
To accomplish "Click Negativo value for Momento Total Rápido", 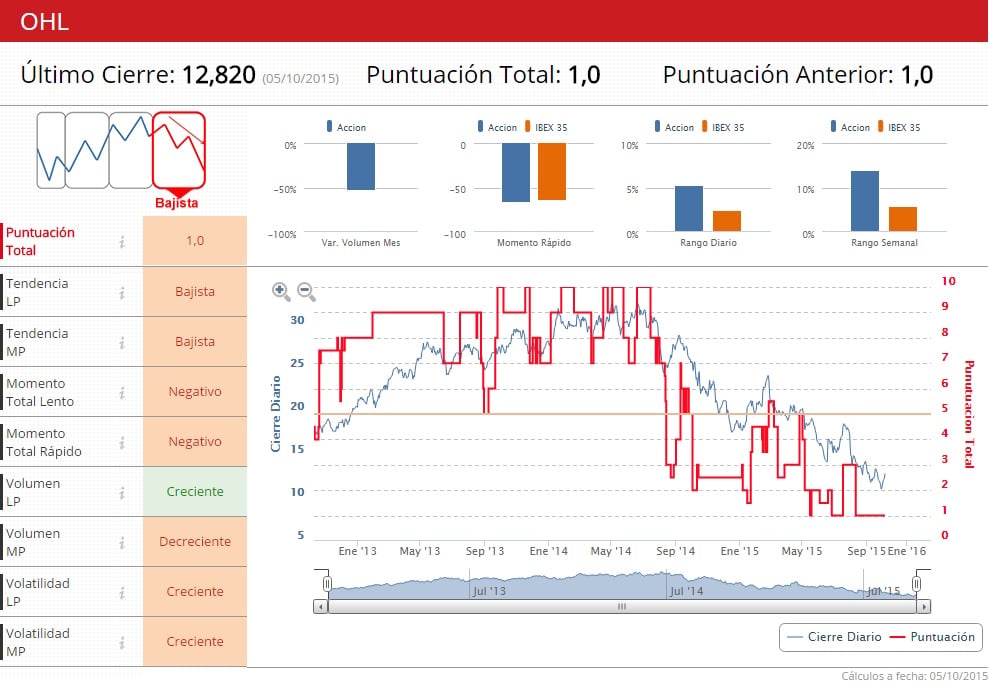I will (195, 441).
